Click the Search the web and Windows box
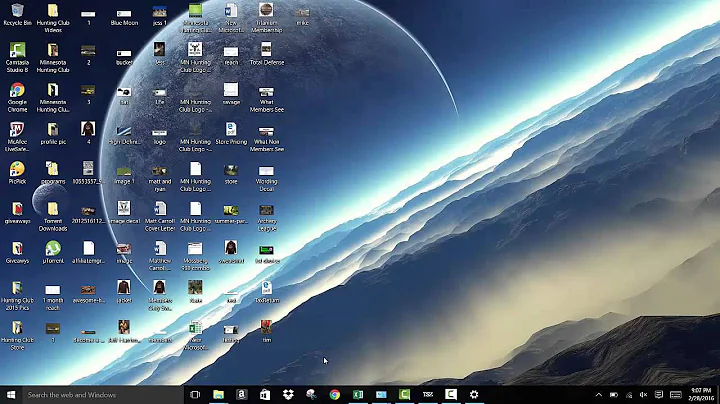The width and height of the screenshot is (720, 404). pos(103,394)
